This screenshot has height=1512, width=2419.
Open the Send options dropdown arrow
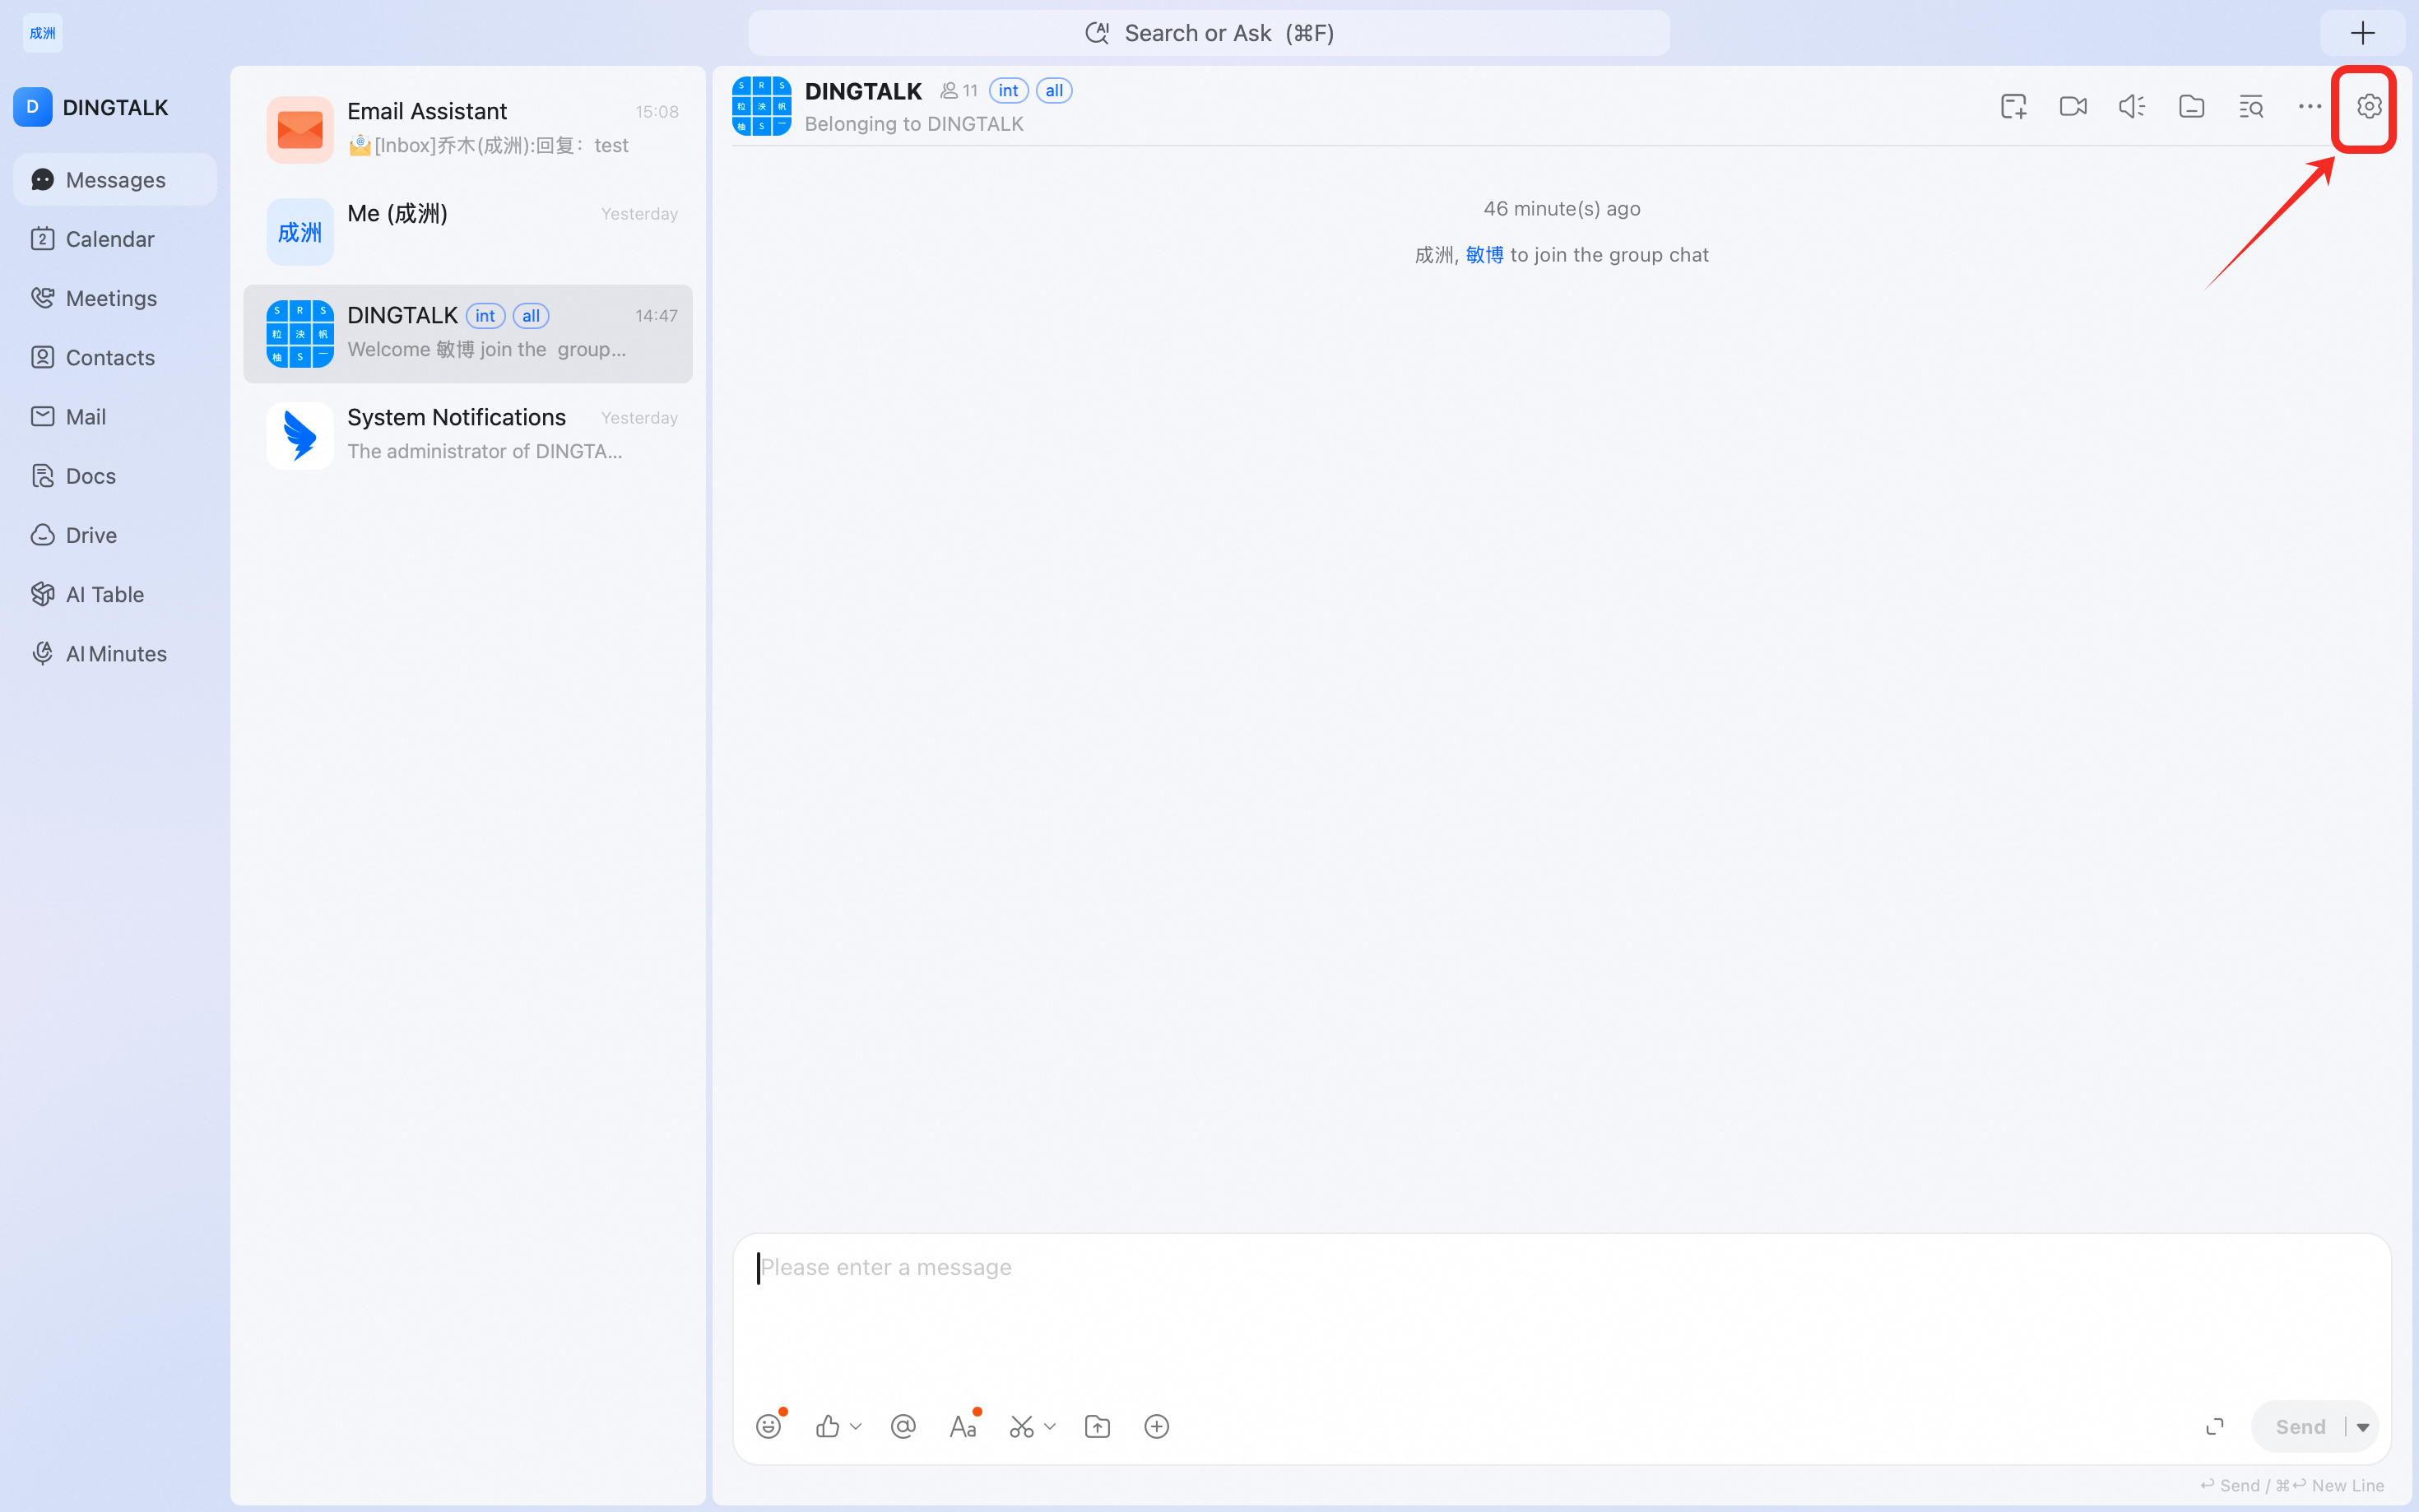tap(2362, 1427)
